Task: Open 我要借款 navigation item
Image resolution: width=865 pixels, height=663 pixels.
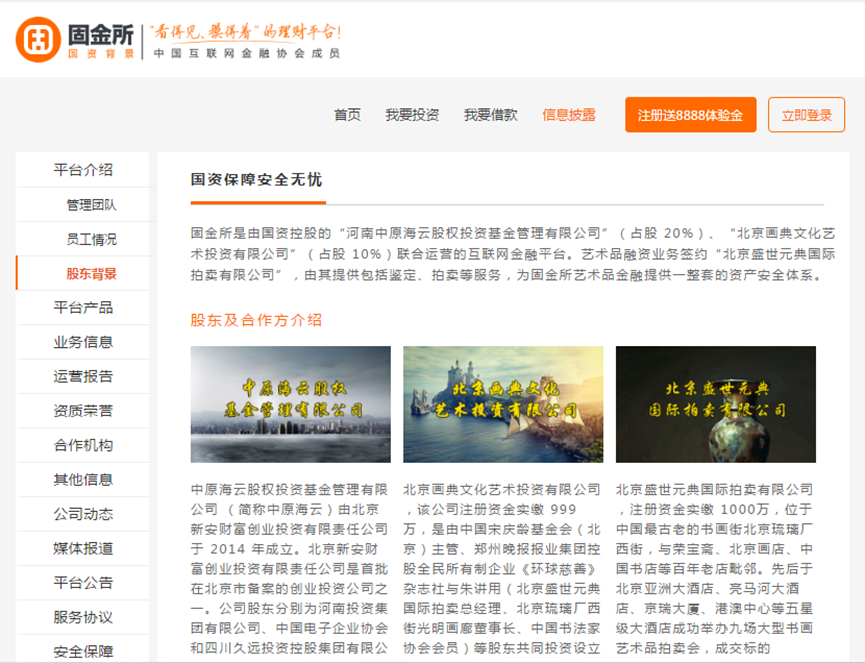Action: [x=490, y=115]
